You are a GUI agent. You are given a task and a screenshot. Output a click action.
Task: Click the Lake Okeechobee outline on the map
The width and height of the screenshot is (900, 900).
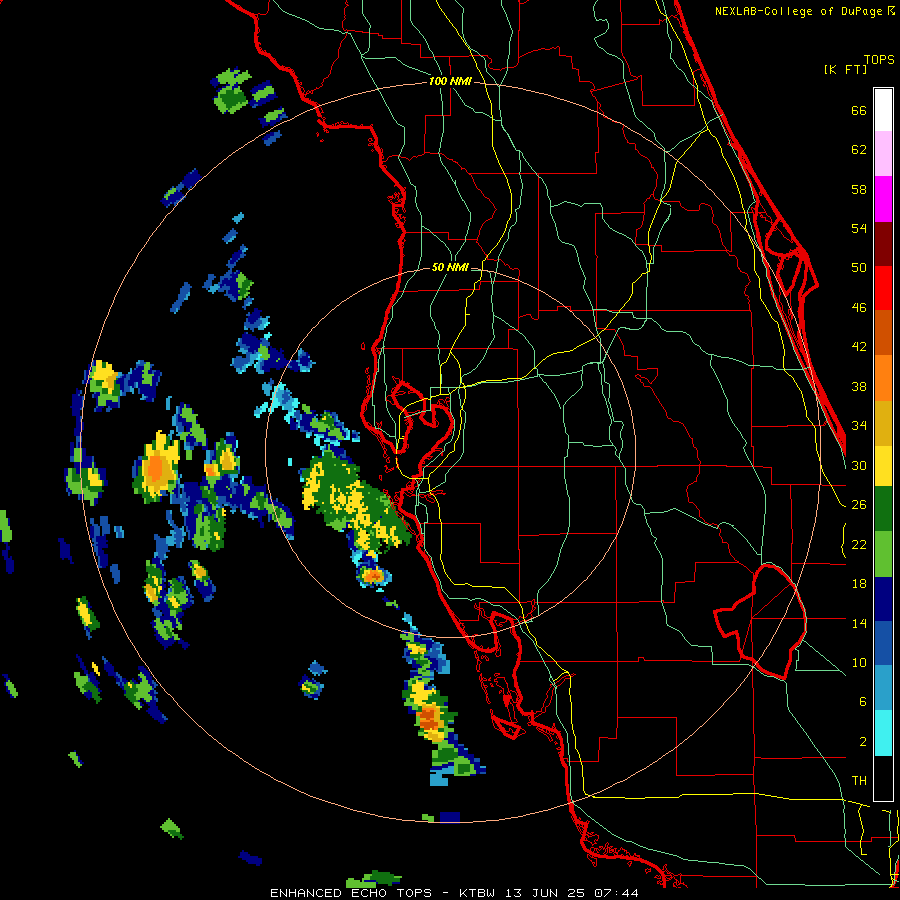click(x=761, y=622)
